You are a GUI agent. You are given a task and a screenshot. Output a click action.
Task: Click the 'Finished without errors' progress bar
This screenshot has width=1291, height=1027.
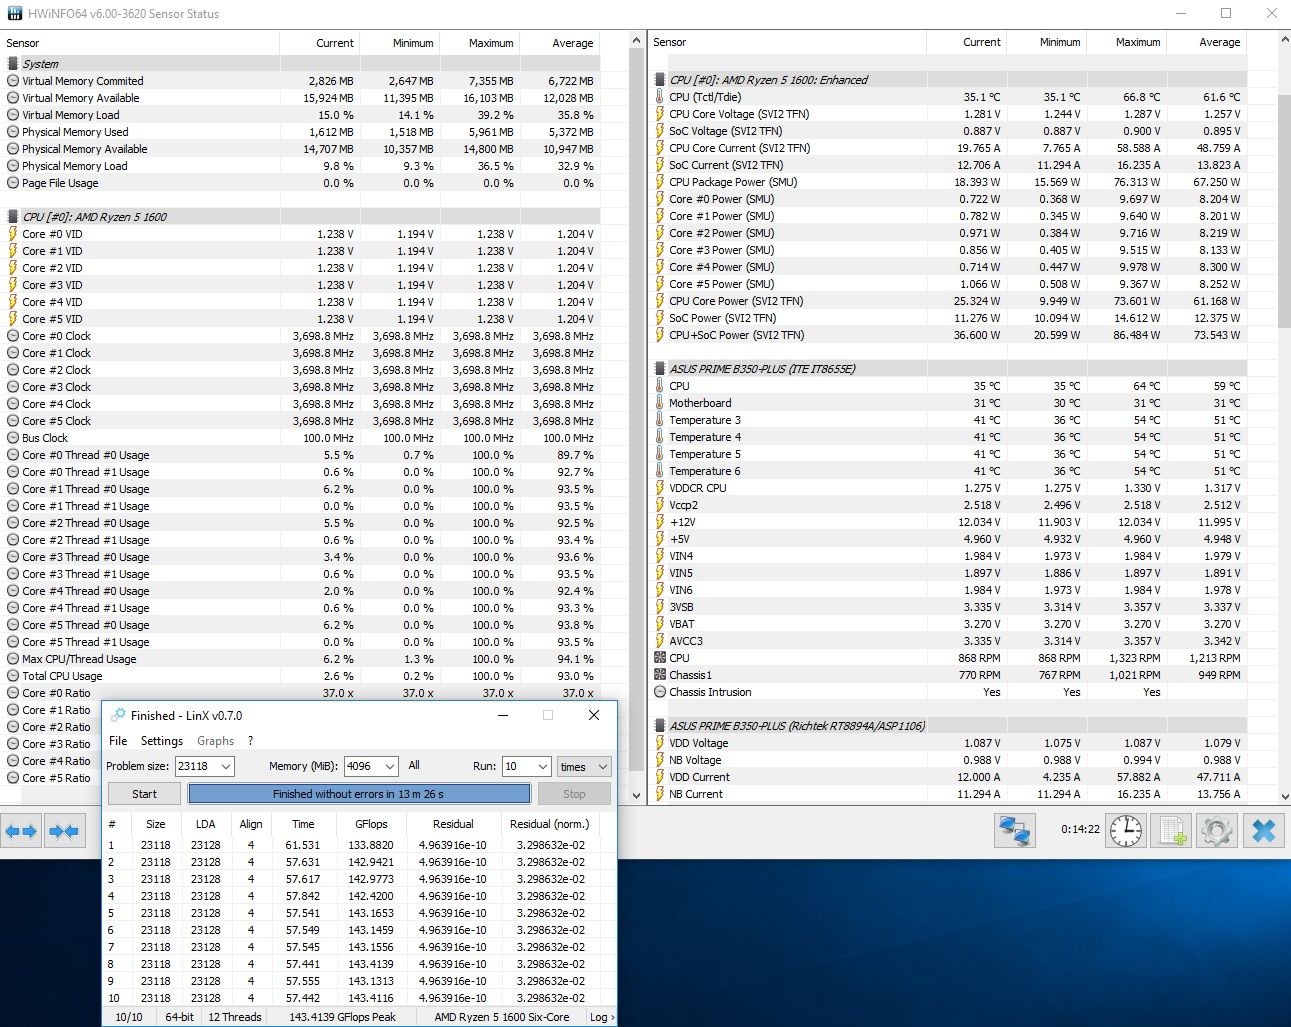tap(359, 794)
